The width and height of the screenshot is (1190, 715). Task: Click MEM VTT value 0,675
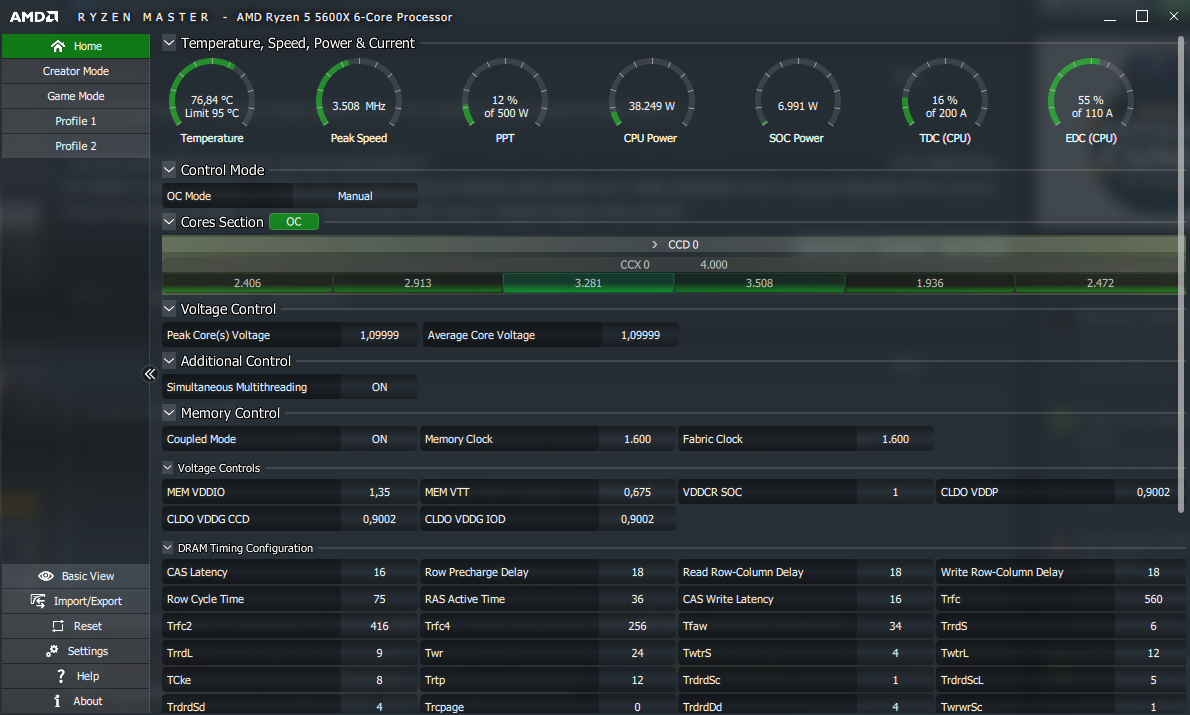[638, 493]
